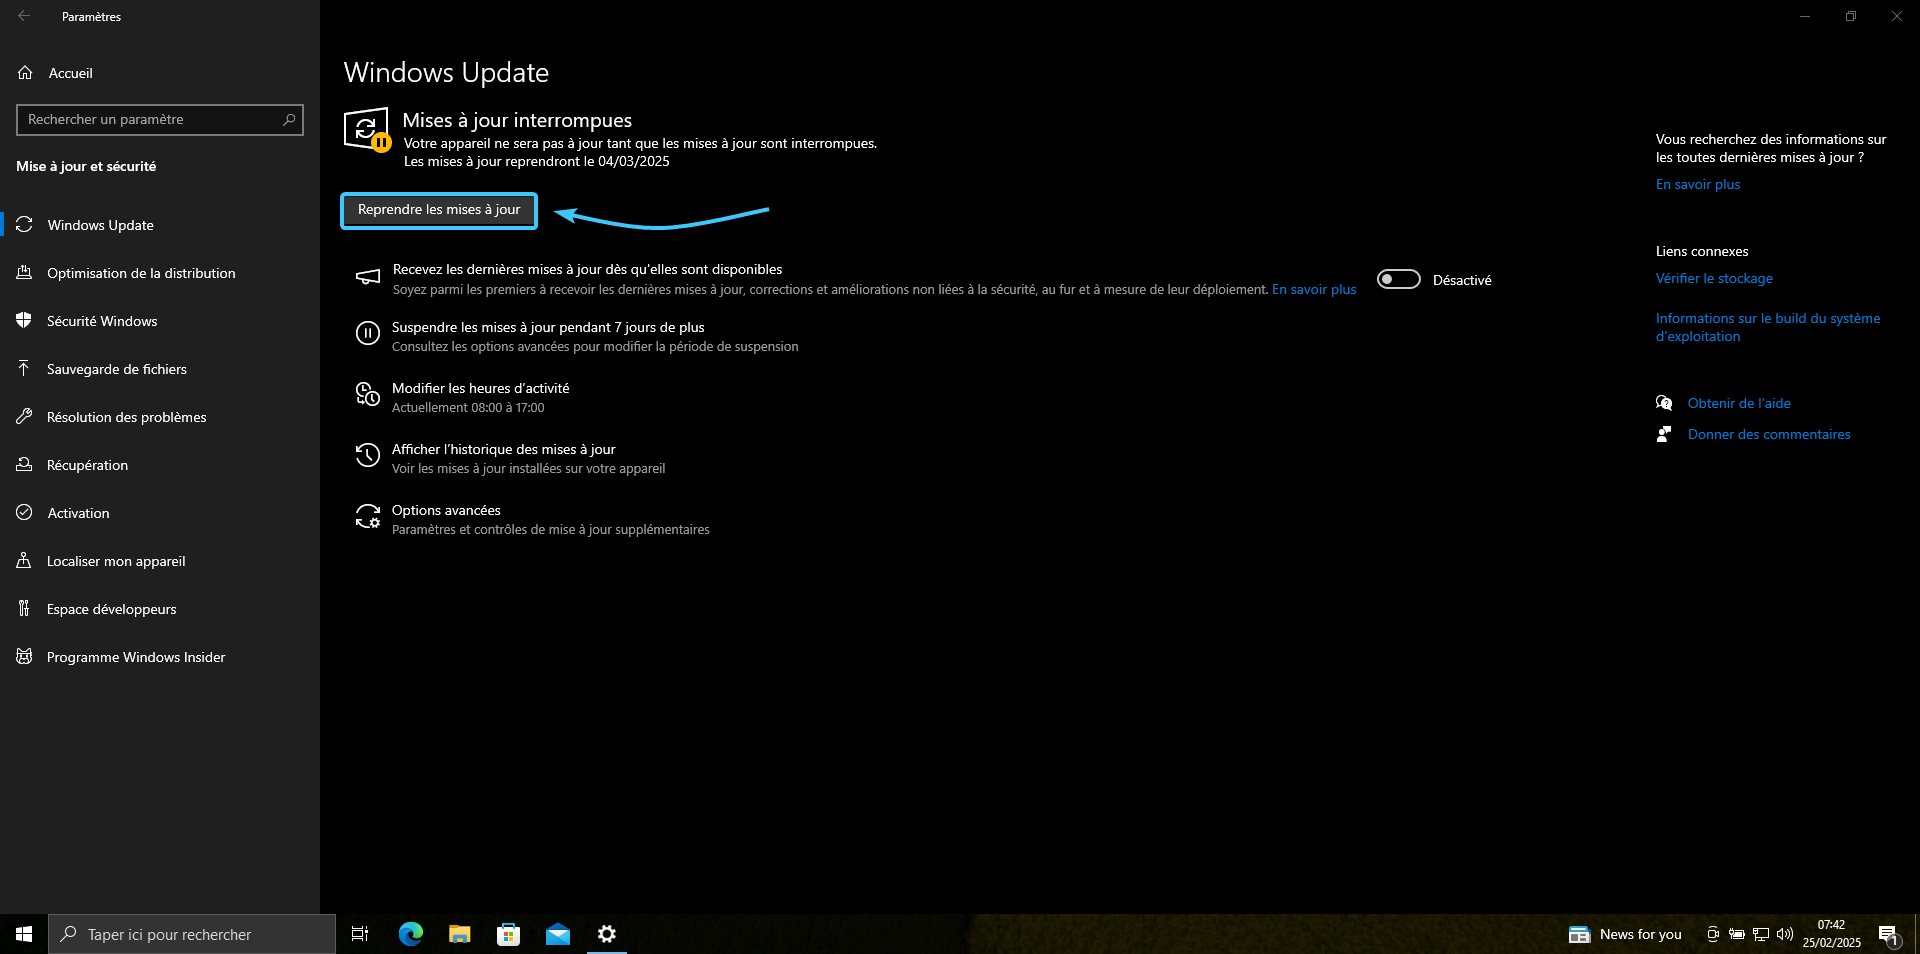The image size is (1920, 954).
Task: Click Résolution des problèmes wrench icon
Action: 25,417
